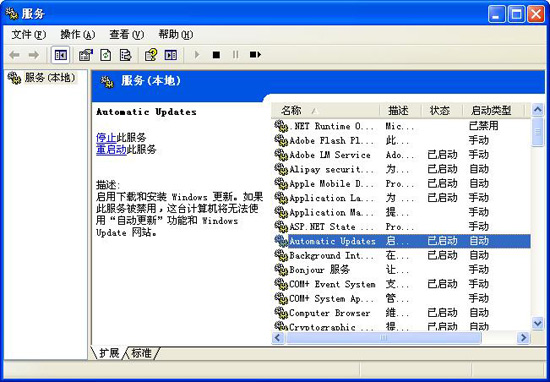The height and width of the screenshot is (382, 550).
Task: Click the Stop Service square button
Action: (216, 55)
